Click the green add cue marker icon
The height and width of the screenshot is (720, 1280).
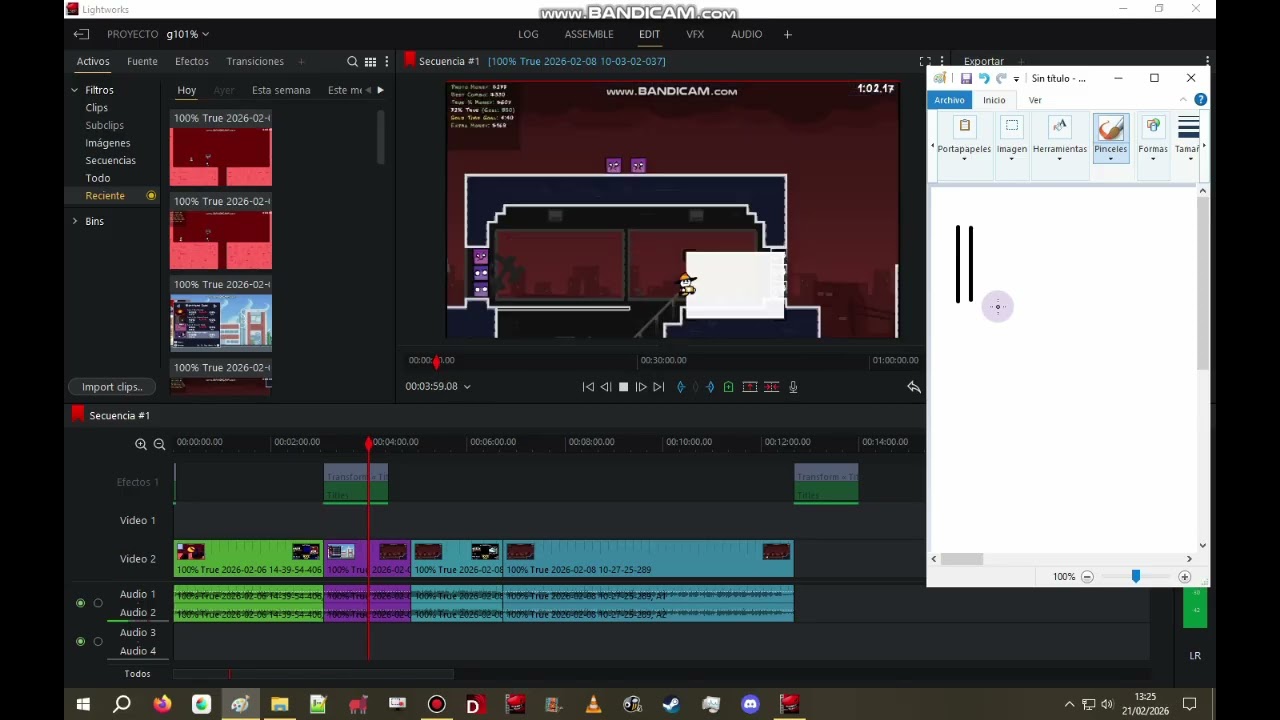tap(728, 387)
